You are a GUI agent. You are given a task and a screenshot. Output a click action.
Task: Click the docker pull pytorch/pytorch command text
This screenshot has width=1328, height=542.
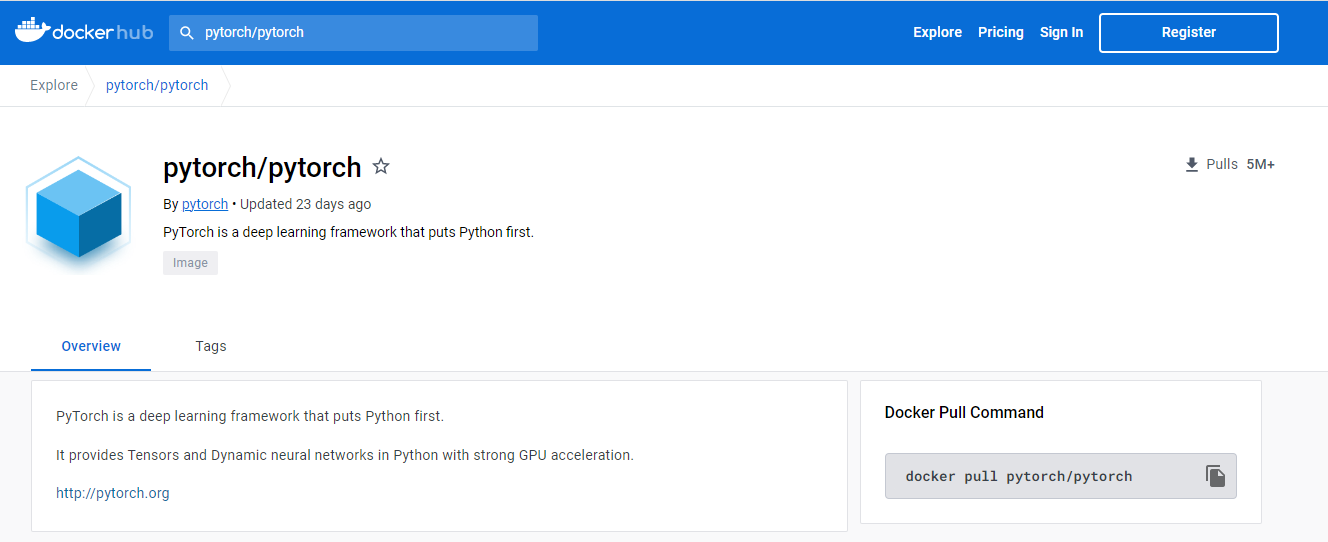tap(1019, 476)
